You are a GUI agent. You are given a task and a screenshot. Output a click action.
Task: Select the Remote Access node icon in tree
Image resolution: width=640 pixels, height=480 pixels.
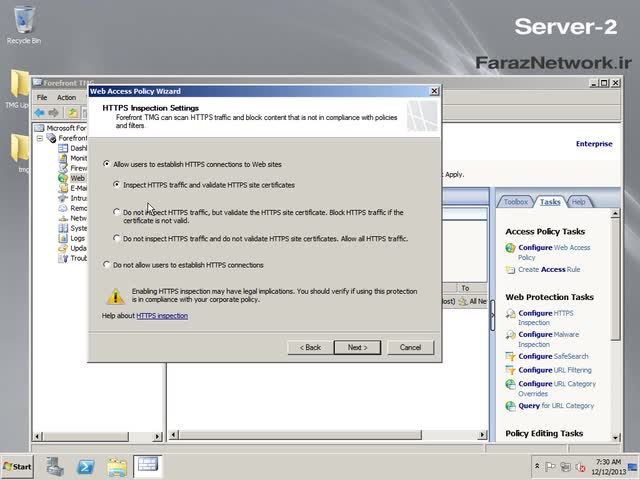pyautogui.click(x=63, y=208)
